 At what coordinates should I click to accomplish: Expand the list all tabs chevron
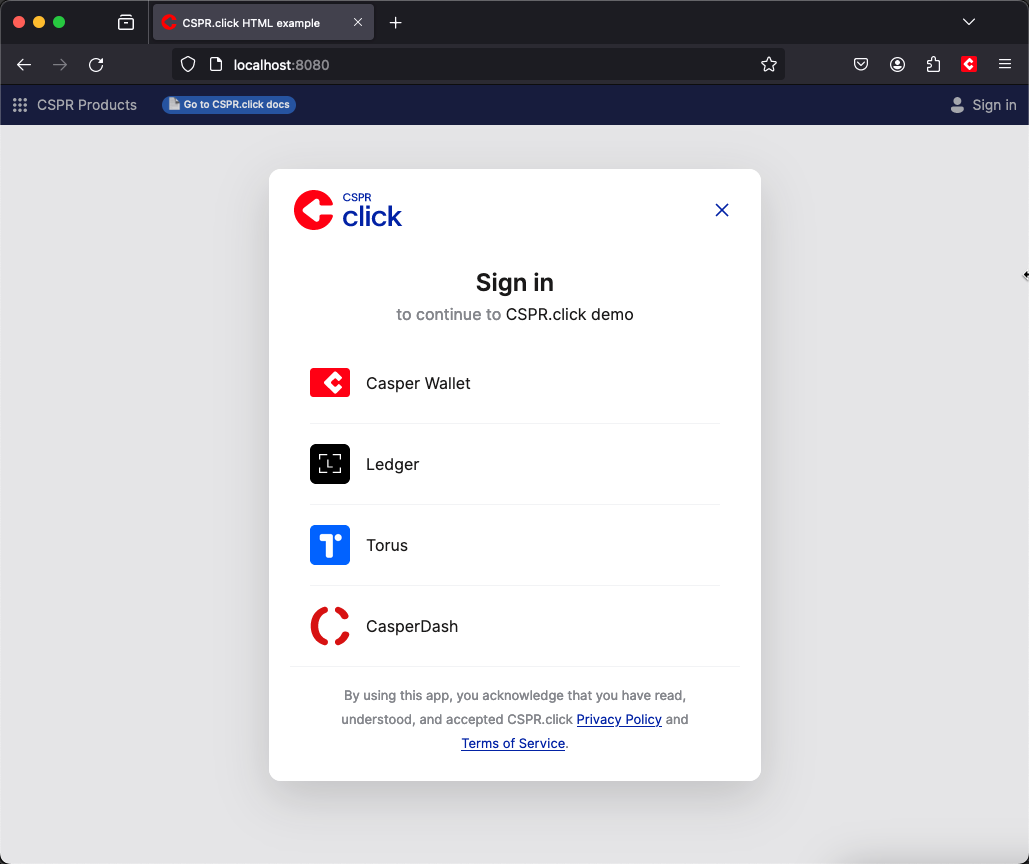tap(968, 22)
